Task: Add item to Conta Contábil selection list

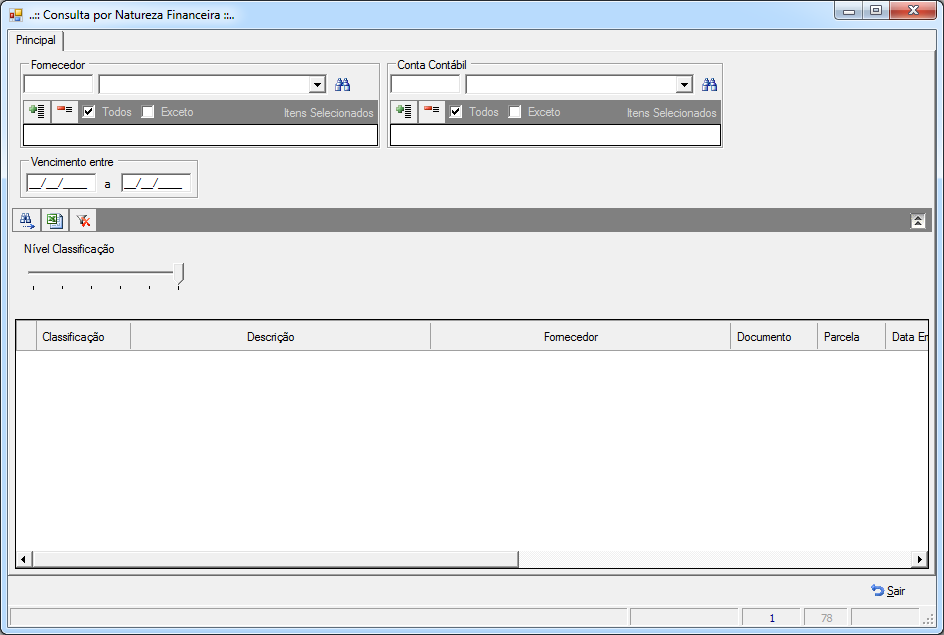Action: pyautogui.click(x=405, y=111)
